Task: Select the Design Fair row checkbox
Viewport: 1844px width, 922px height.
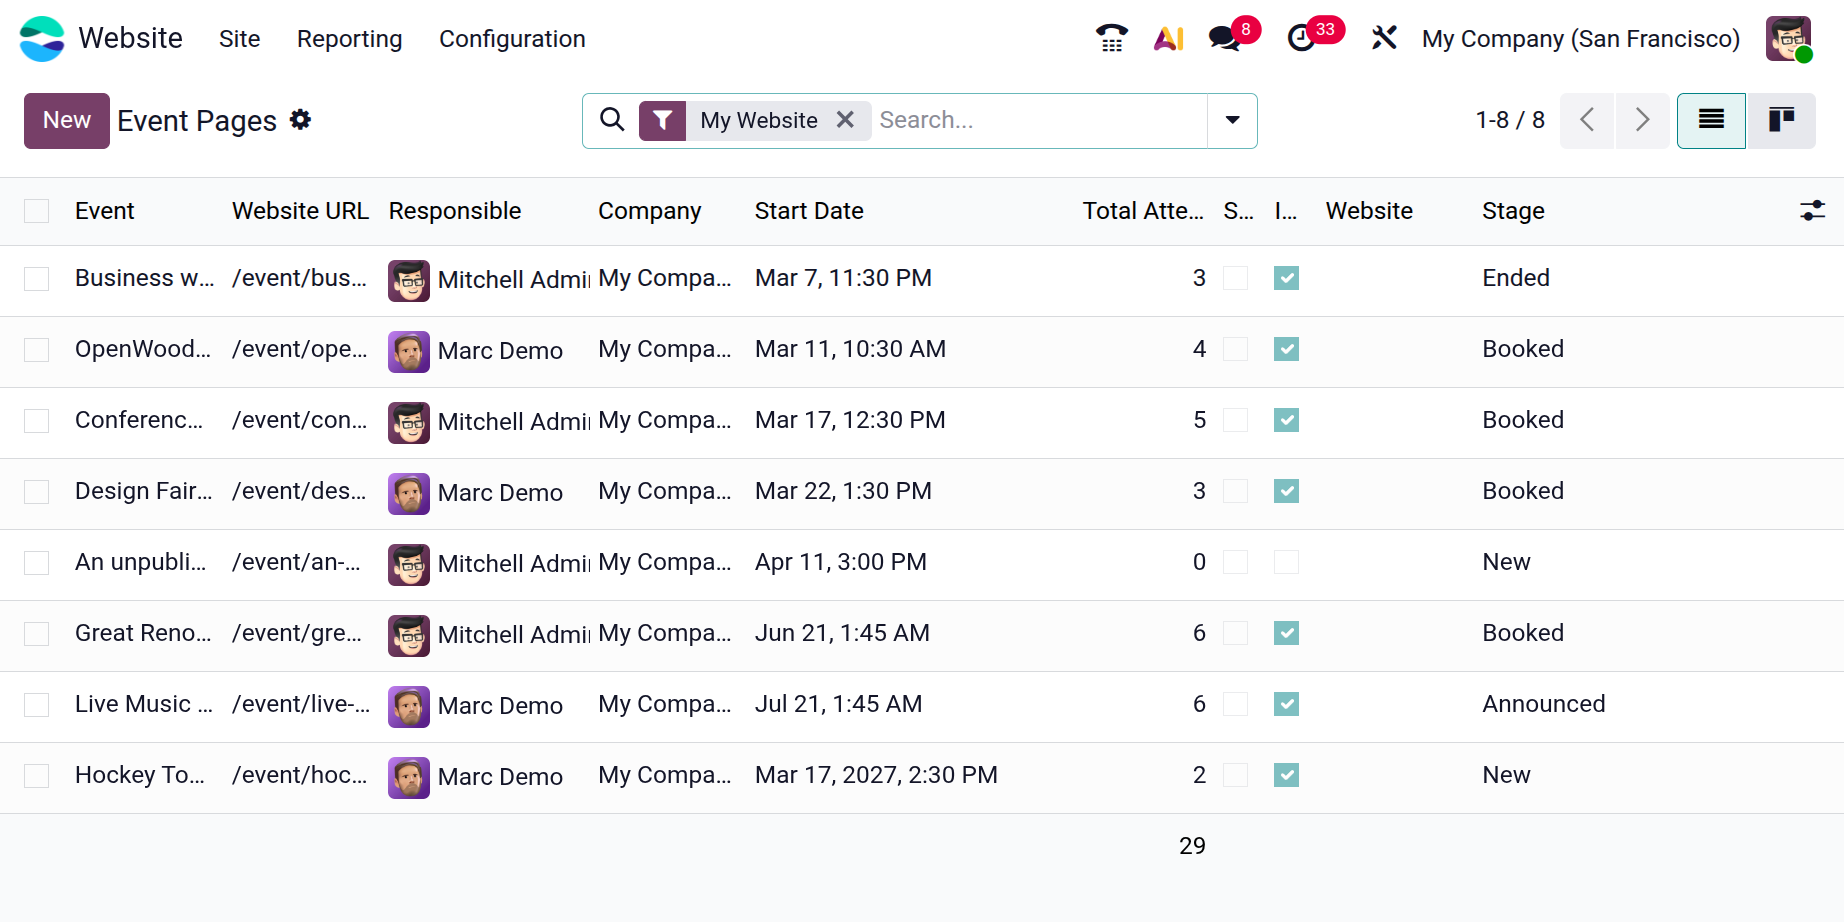Action: pyautogui.click(x=37, y=492)
